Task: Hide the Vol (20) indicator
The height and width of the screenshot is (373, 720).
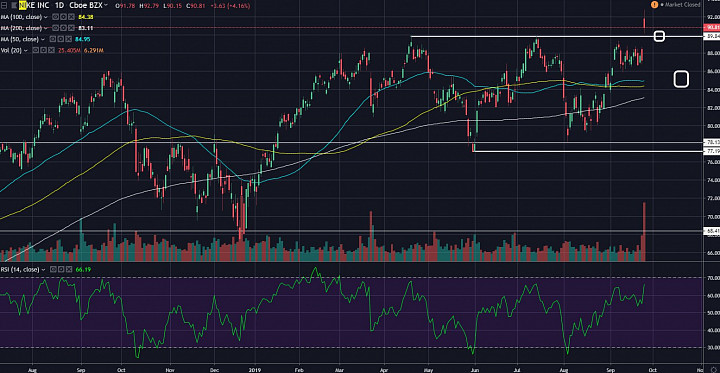Action: pos(36,50)
